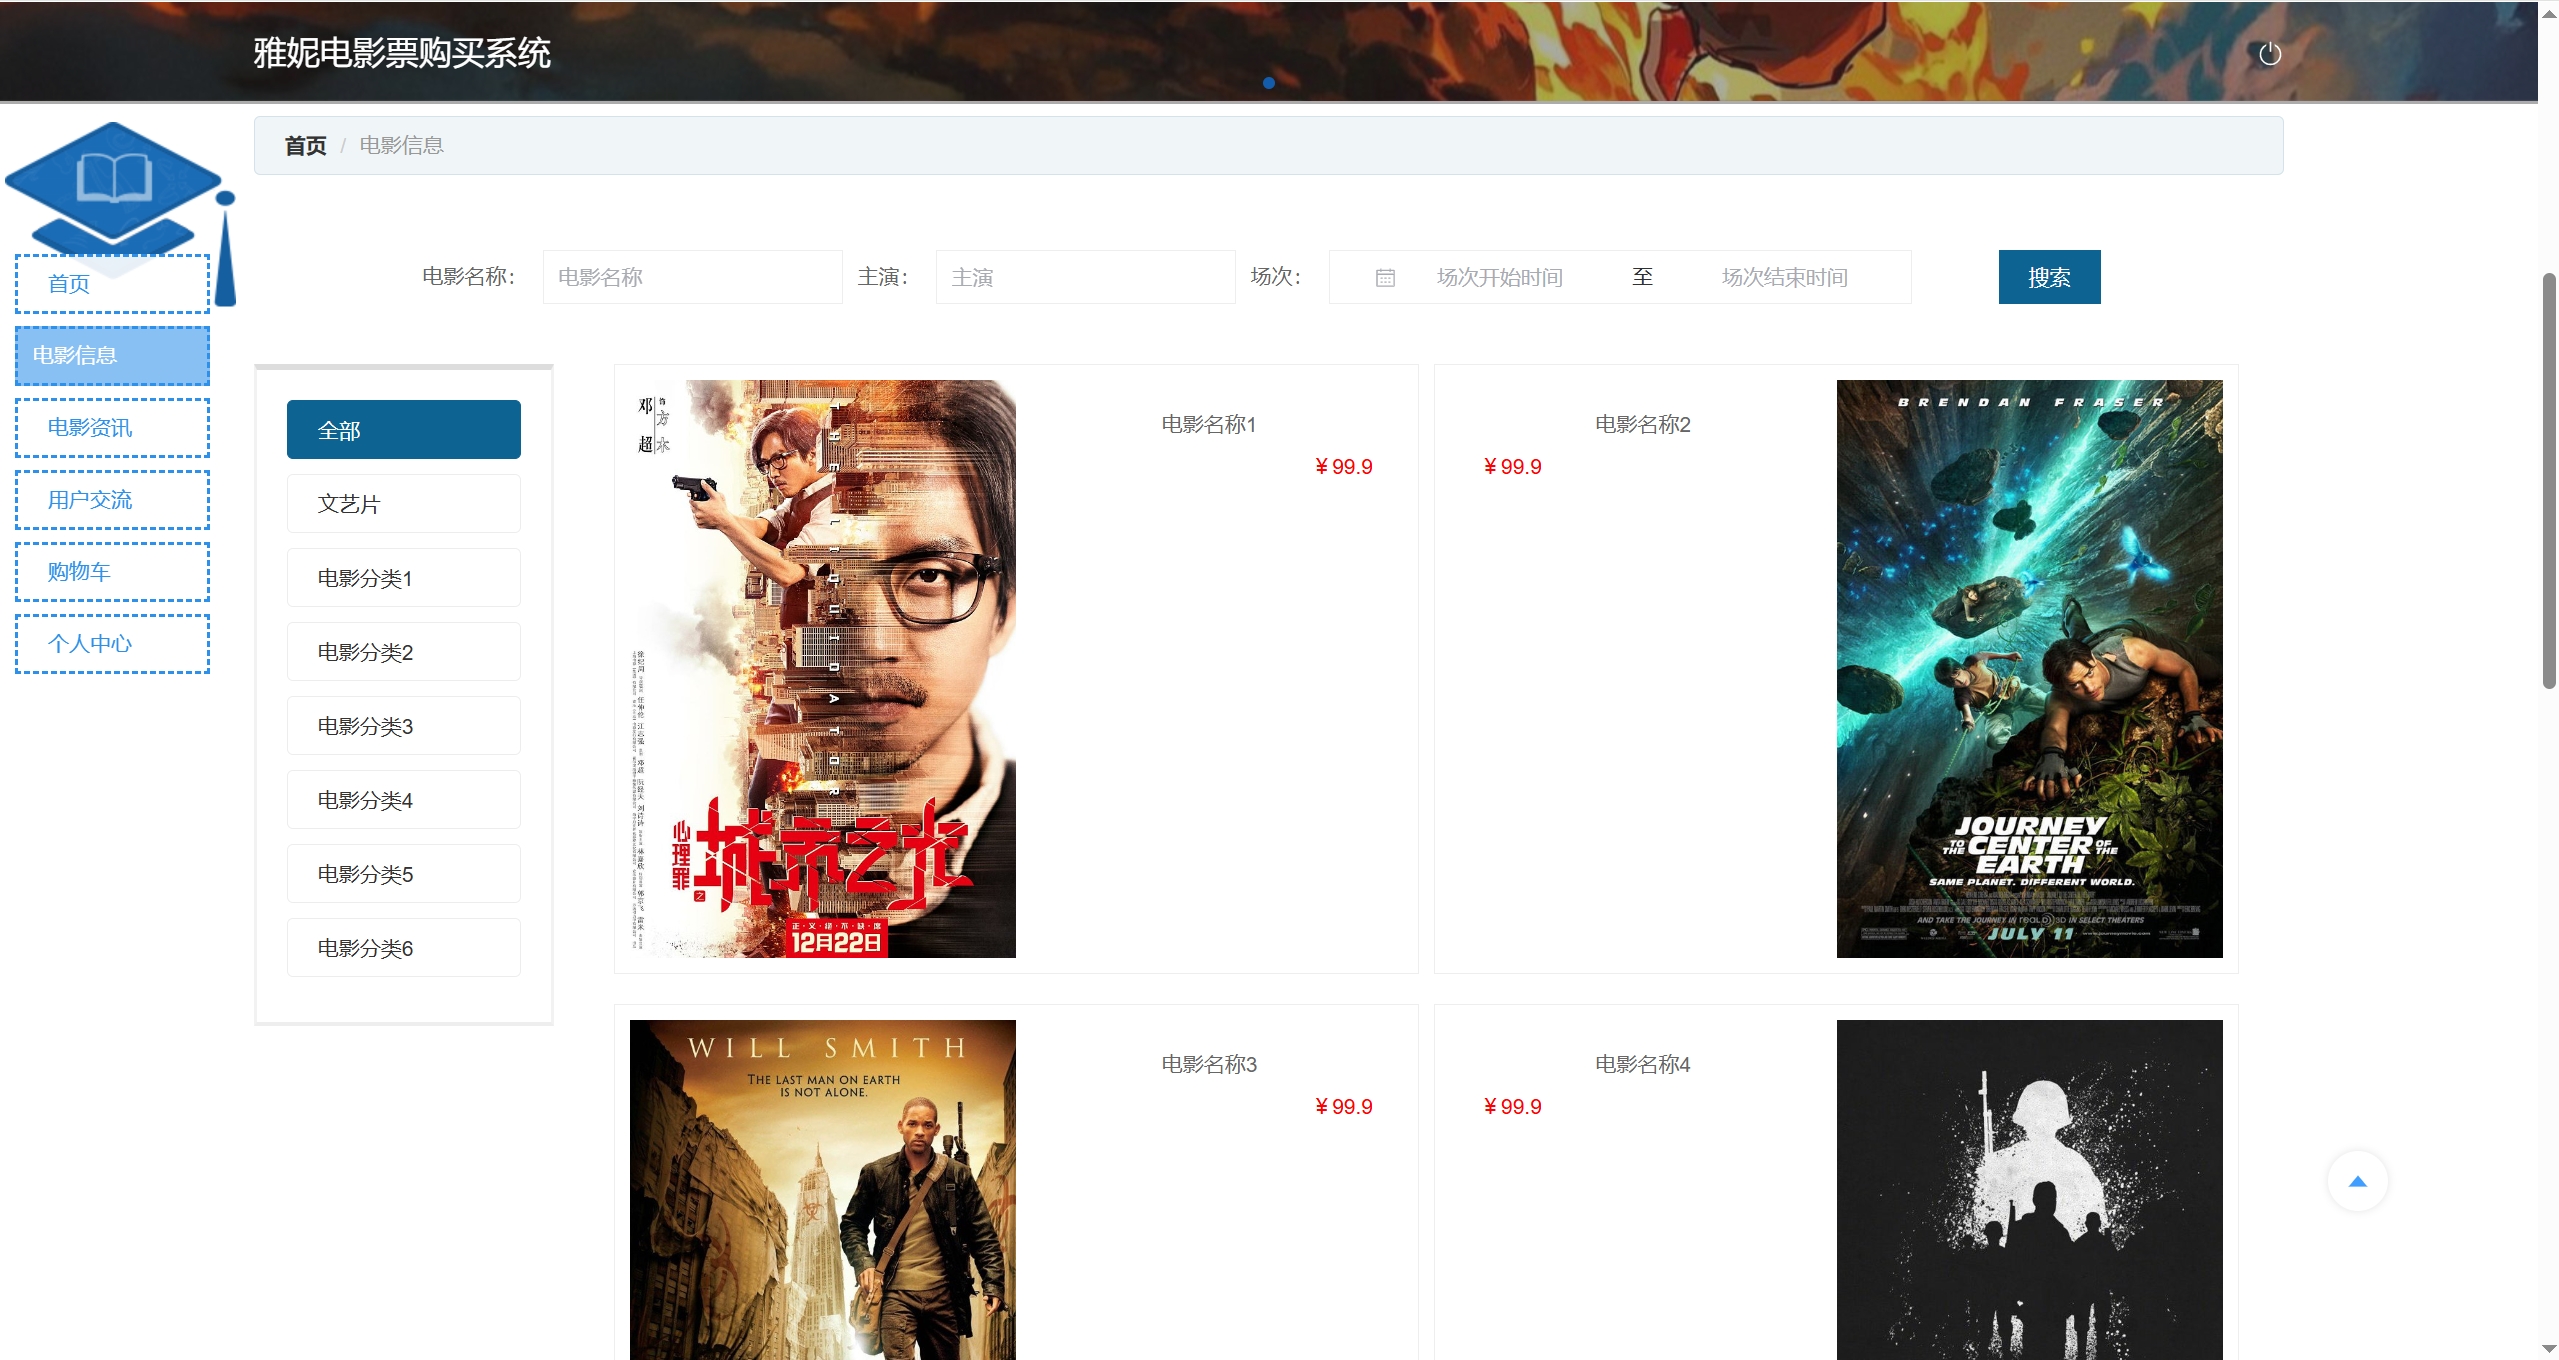
Task: Select the 电影分类4 category filter
Action: pyautogui.click(x=403, y=800)
